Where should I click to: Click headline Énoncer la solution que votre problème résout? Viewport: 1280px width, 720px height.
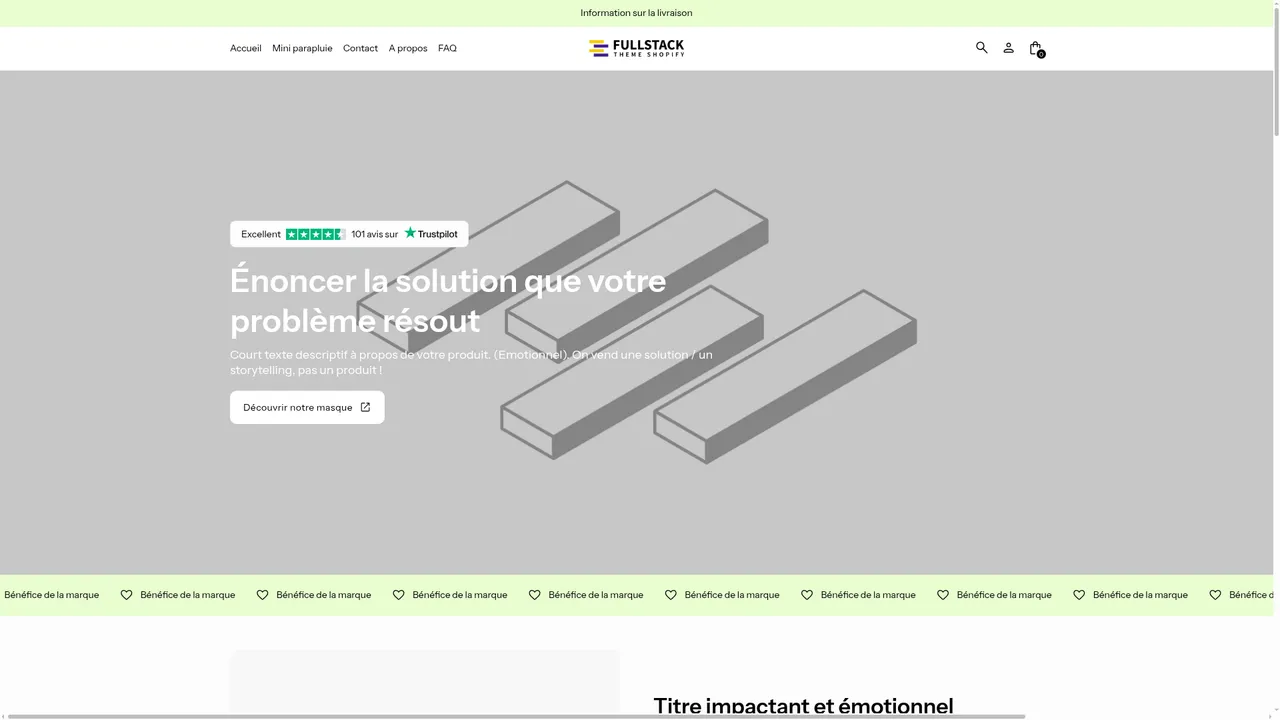(448, 300)
